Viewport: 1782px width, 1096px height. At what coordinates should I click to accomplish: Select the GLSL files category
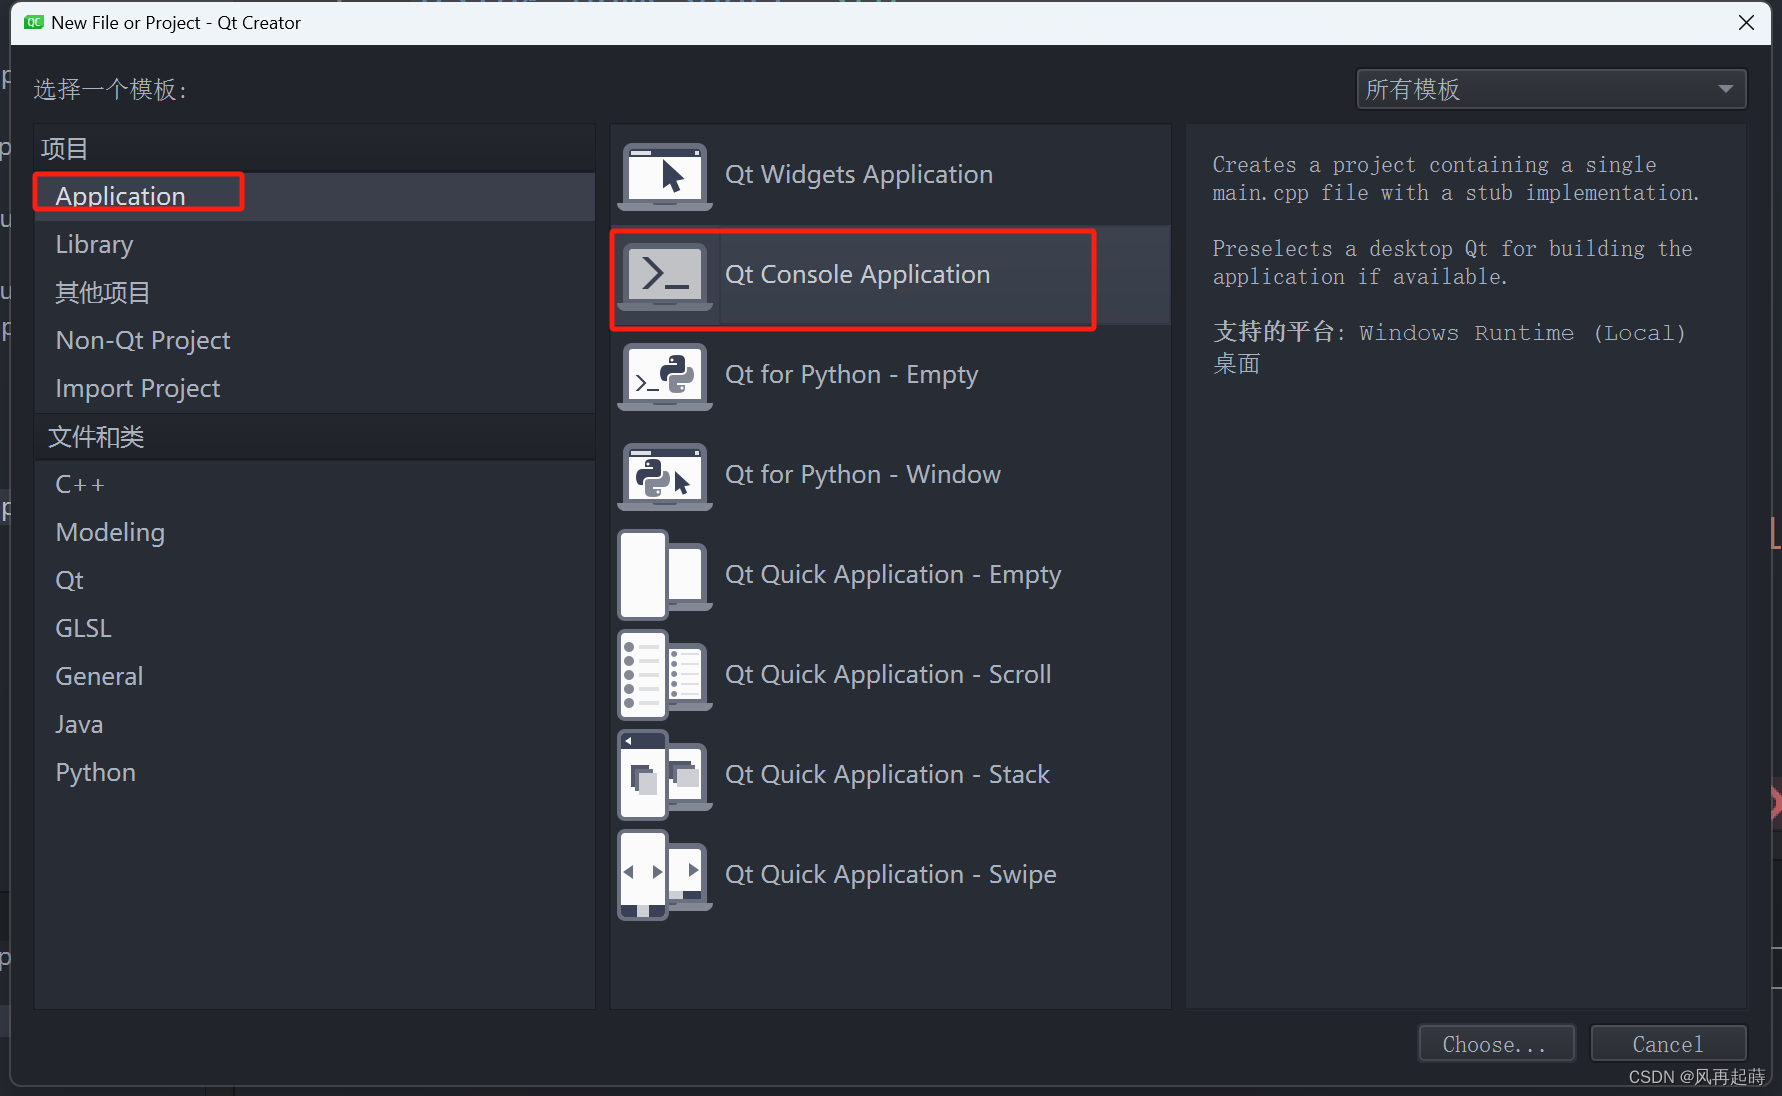[x=315, y=628]
